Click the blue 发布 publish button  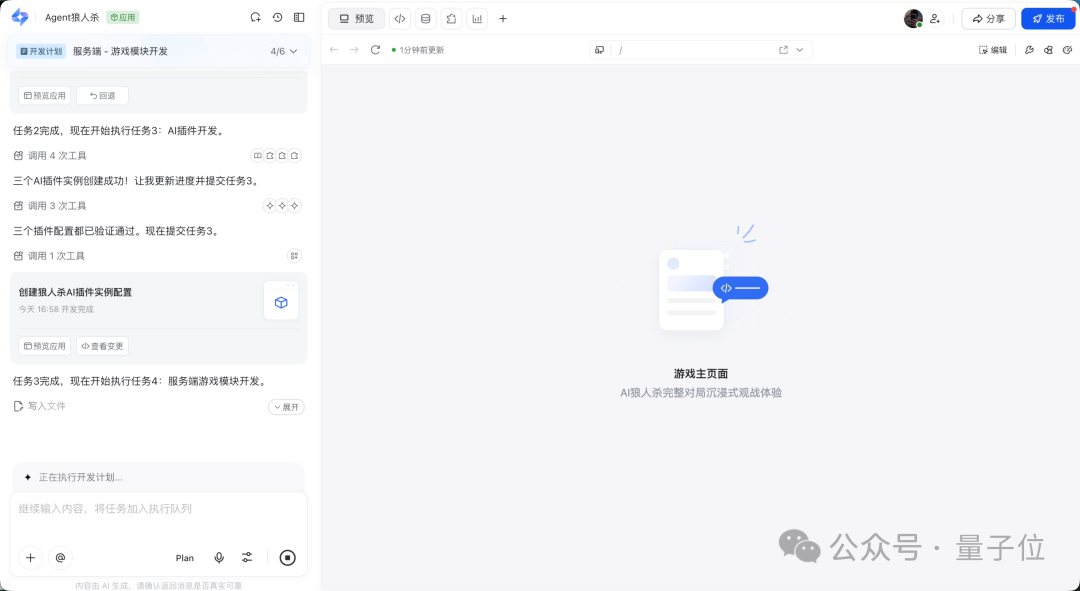[x=1048, y=19]
